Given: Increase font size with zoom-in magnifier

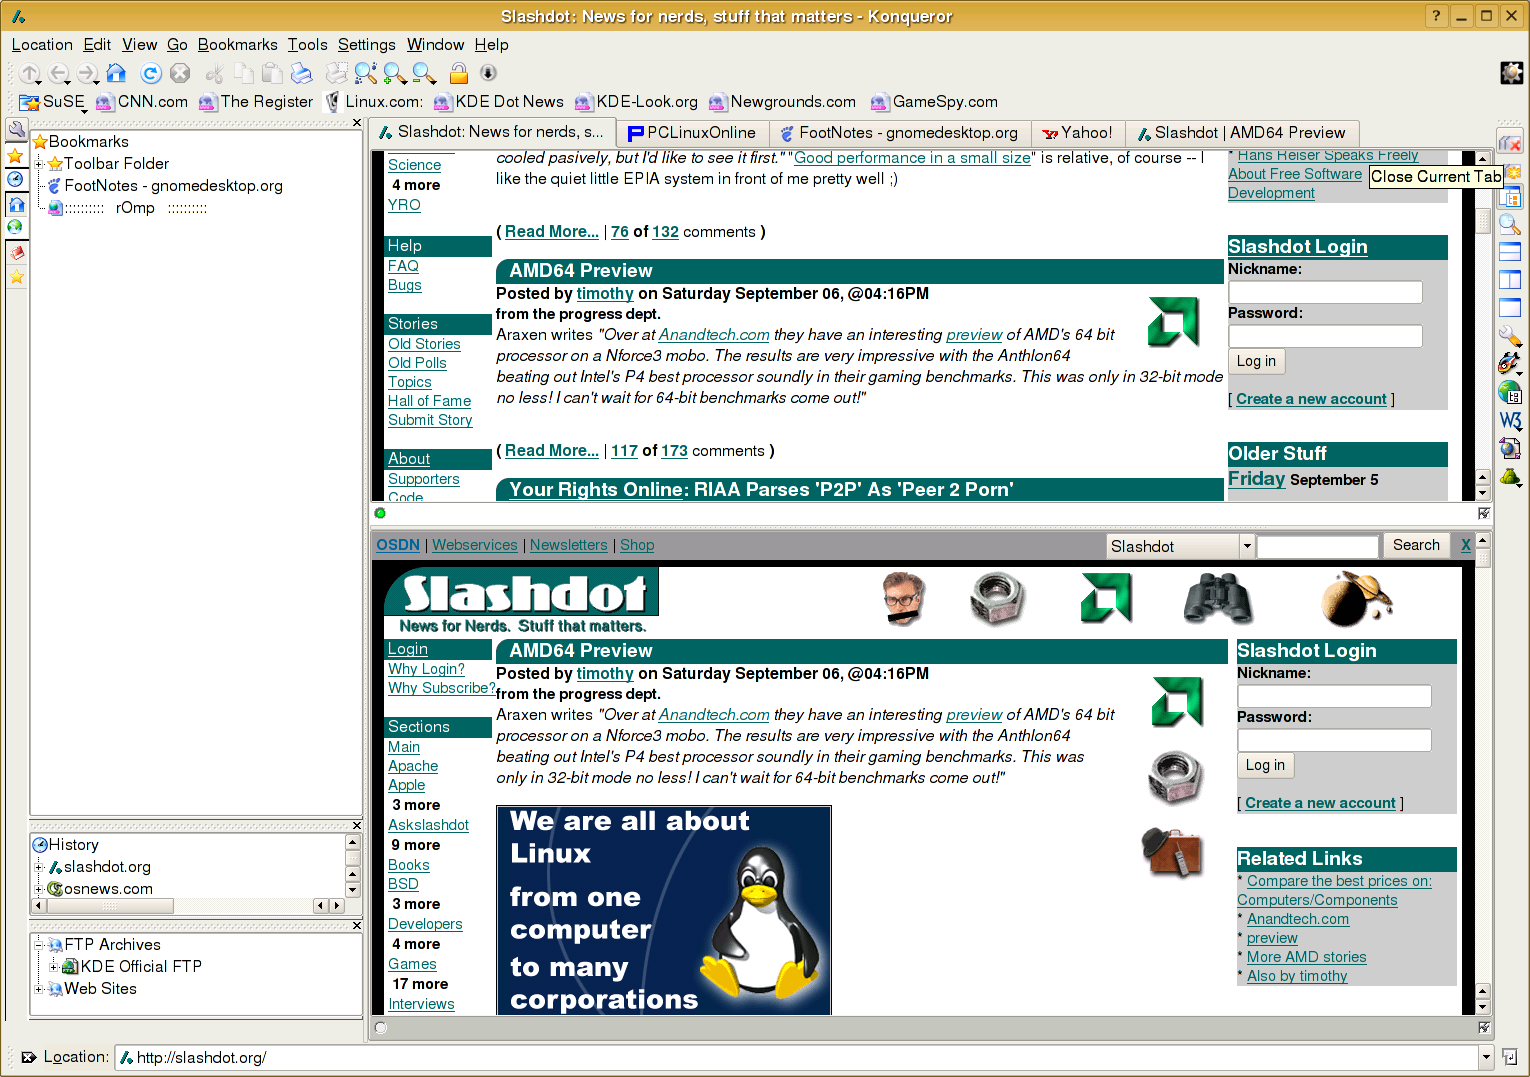Looking at the screenshot, I should [x=395, y=73].
